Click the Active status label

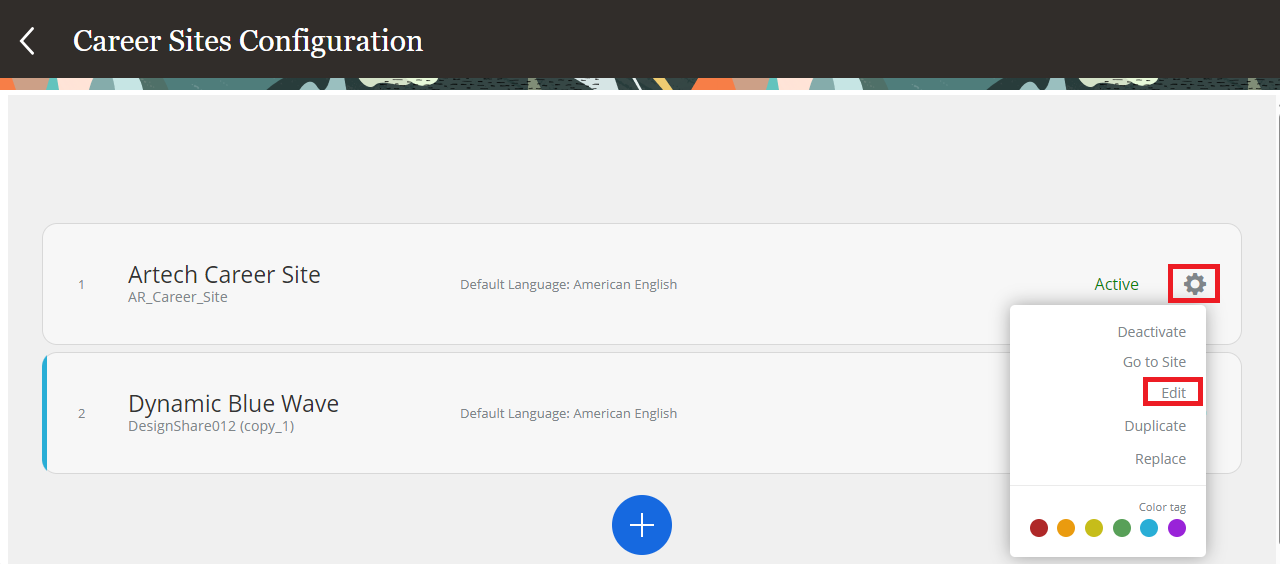pos(1116,284)
